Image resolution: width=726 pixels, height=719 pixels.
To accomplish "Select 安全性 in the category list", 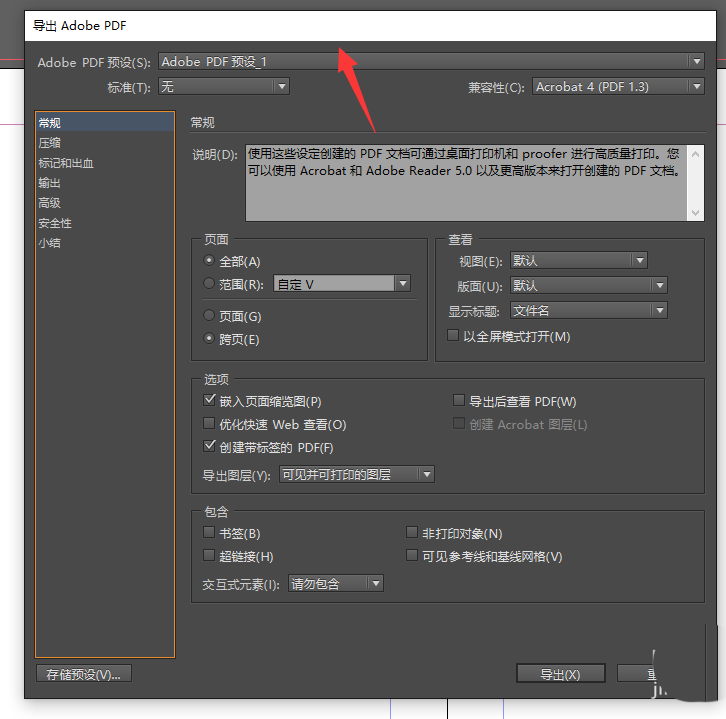I will click(105, 223).
